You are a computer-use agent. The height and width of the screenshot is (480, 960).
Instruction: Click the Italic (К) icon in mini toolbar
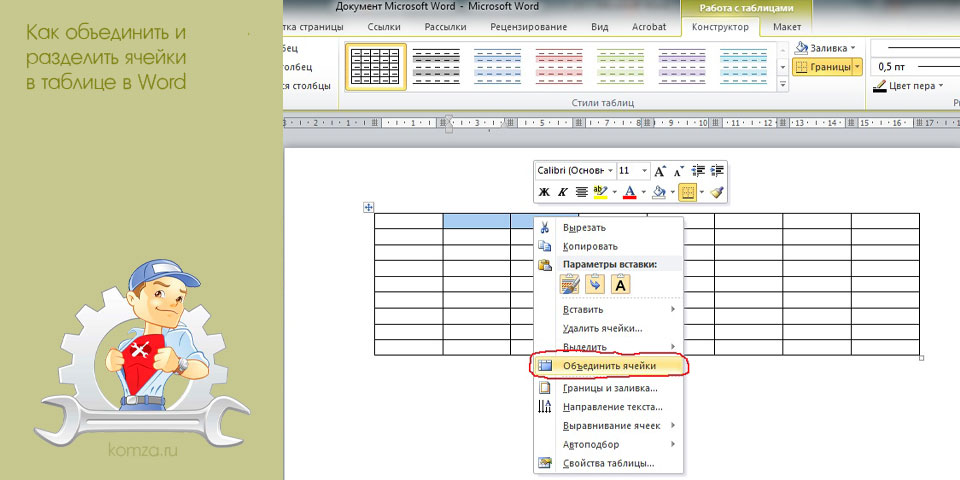coord(563,192)
